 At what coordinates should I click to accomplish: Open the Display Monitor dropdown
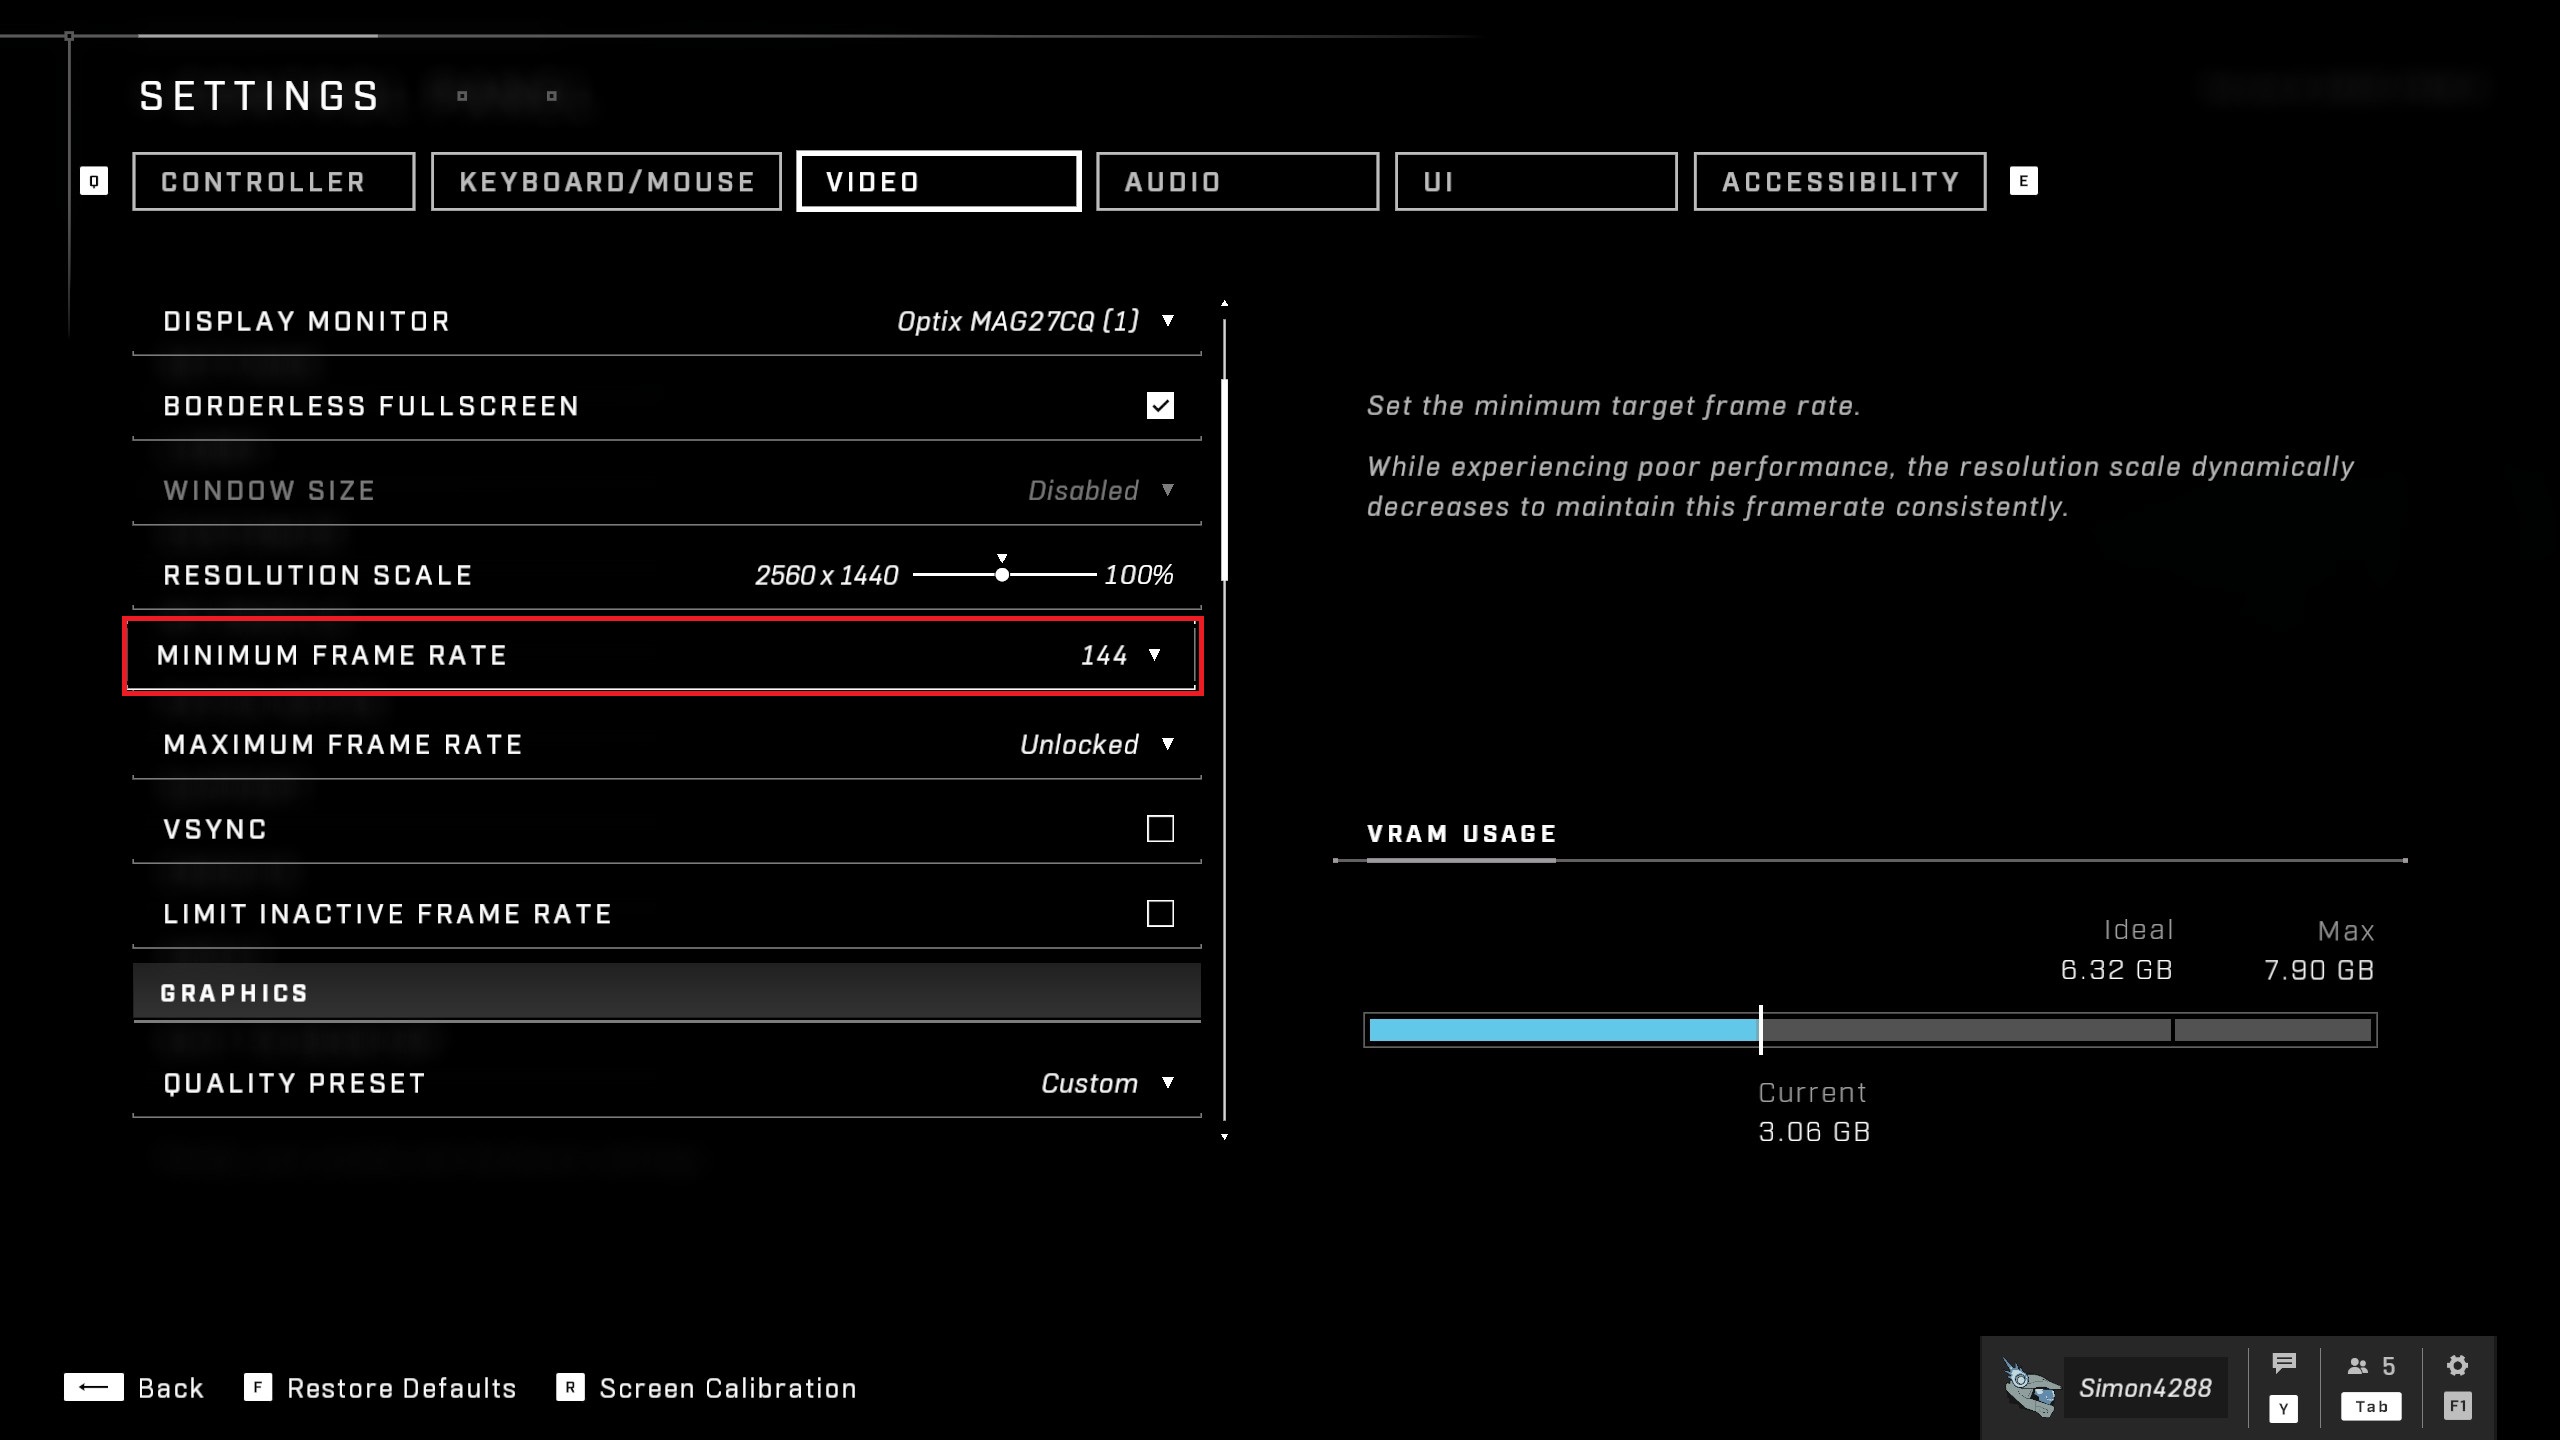(1167, 321)
